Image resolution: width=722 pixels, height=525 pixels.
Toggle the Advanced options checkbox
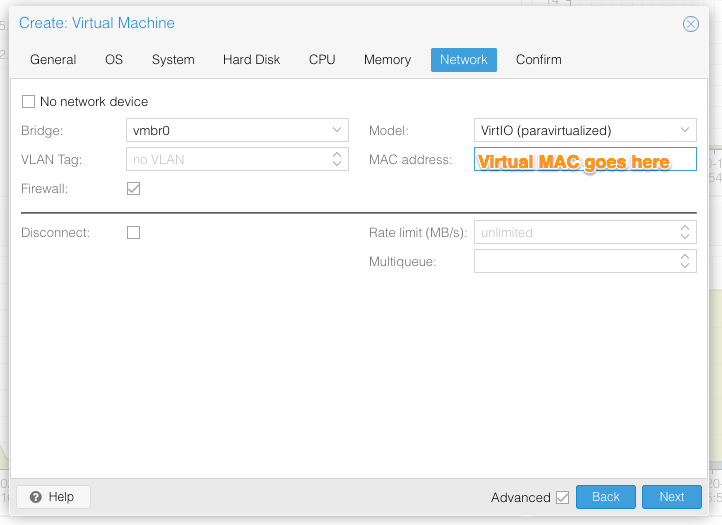(x=562, y=497)
